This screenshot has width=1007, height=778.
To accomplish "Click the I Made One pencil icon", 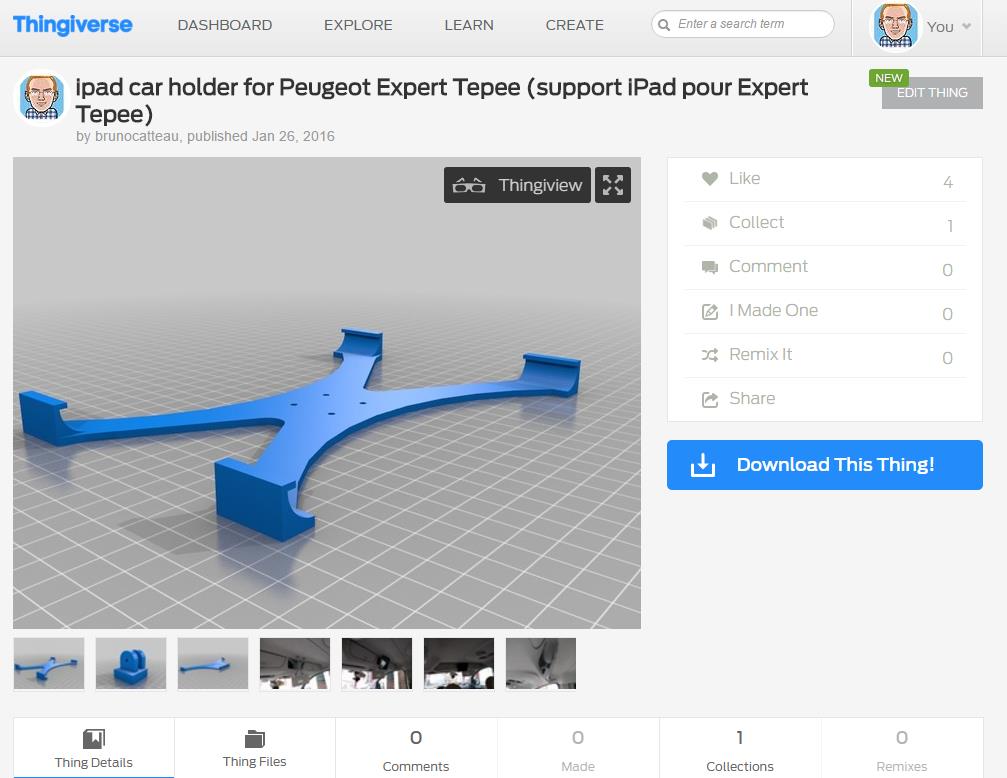I will click(x=710, y=312).
